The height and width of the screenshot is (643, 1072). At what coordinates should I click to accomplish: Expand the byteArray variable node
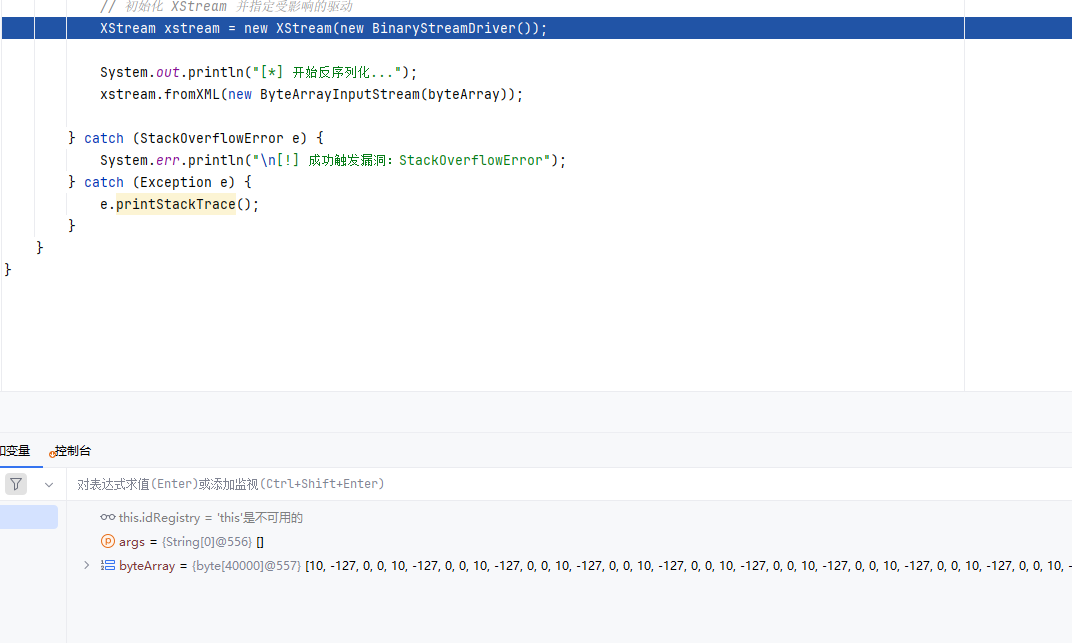click(x=87, y=565)
